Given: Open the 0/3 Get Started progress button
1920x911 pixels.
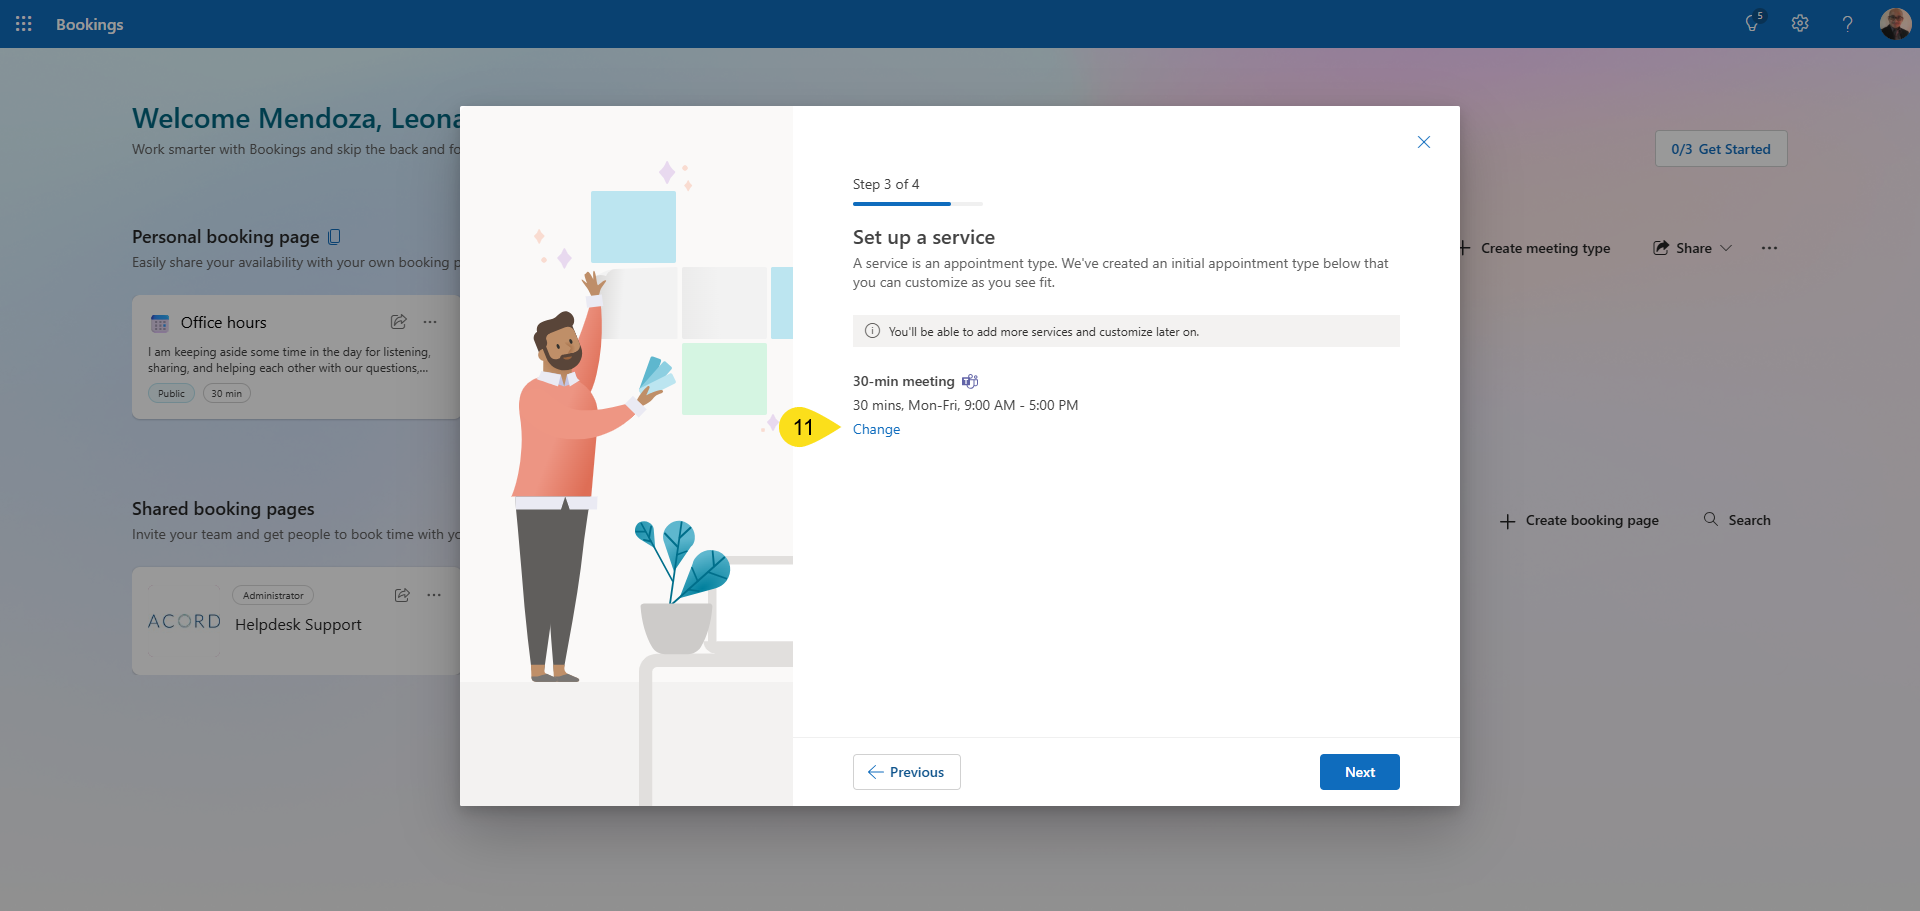Looking at the screenshot, I should tap(1720, 149).
